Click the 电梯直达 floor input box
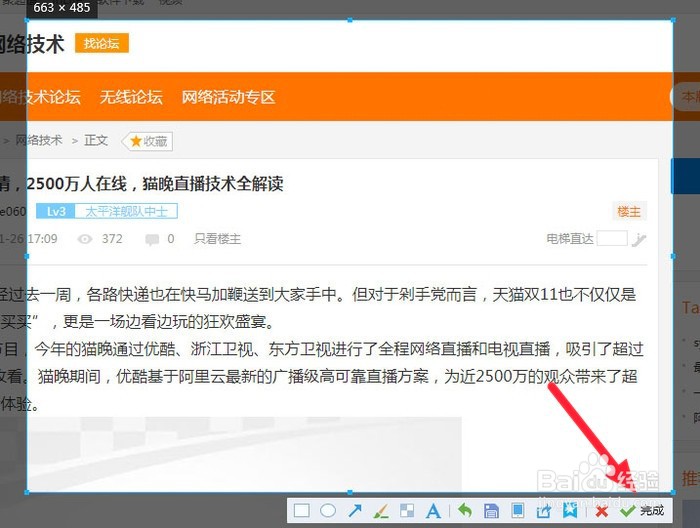The image size is (700, 528). point(612,238)
